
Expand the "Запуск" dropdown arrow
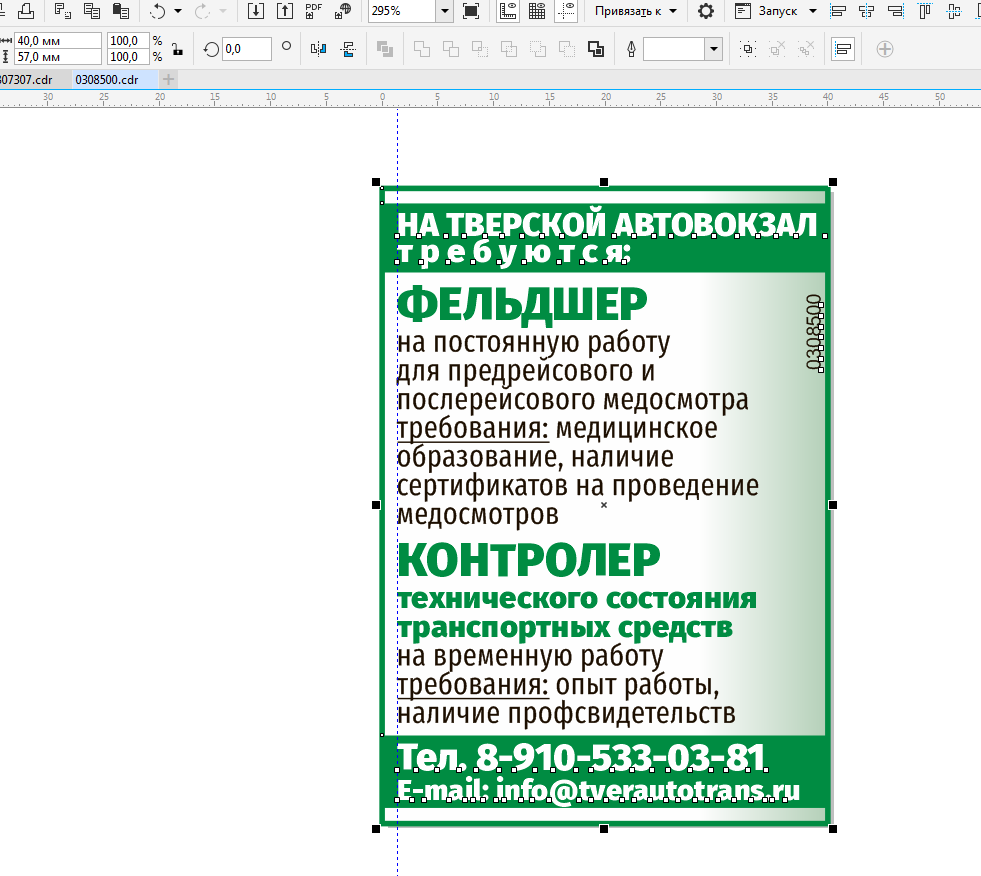813,11
